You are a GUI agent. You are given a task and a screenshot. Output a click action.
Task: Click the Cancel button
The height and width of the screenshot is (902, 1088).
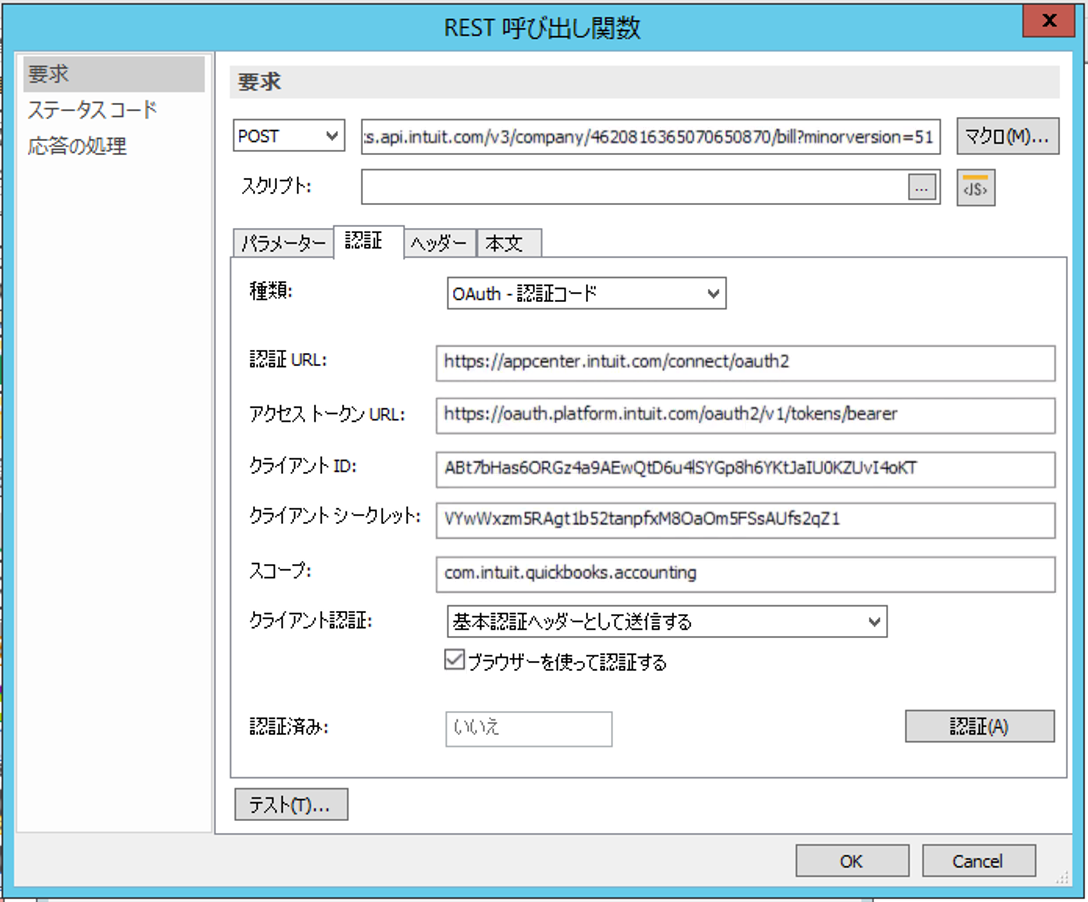978,861
